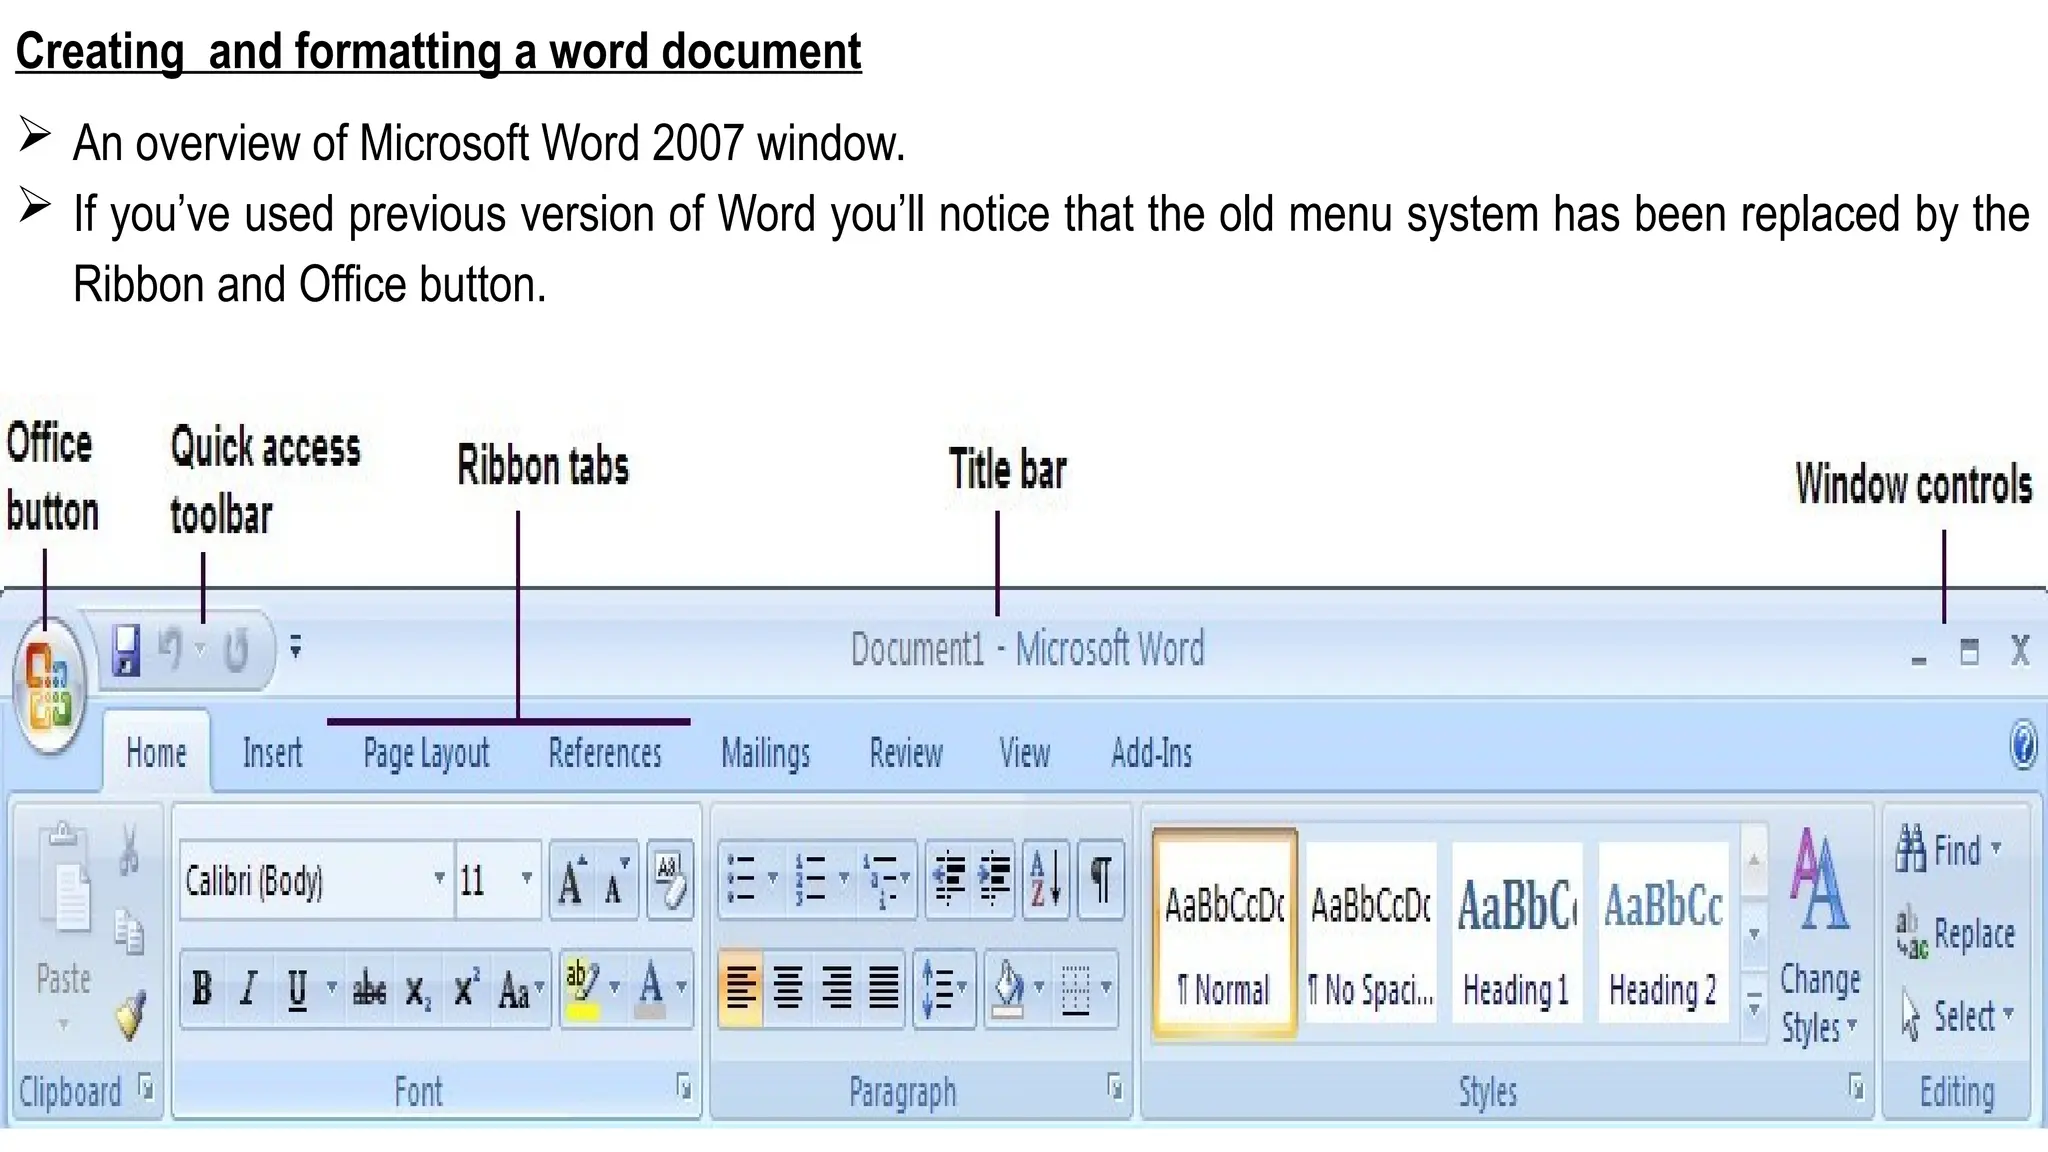Toggle Italic formatting
Screen dimensions: 2048x1152
(x=249, y=988)
